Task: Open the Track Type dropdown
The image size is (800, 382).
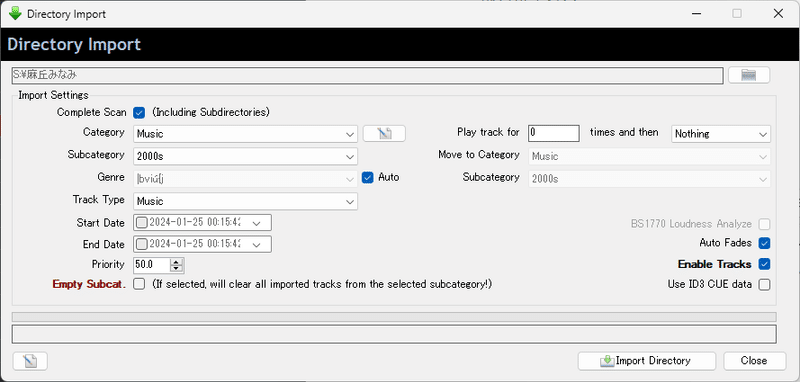Action: point(245,201)
